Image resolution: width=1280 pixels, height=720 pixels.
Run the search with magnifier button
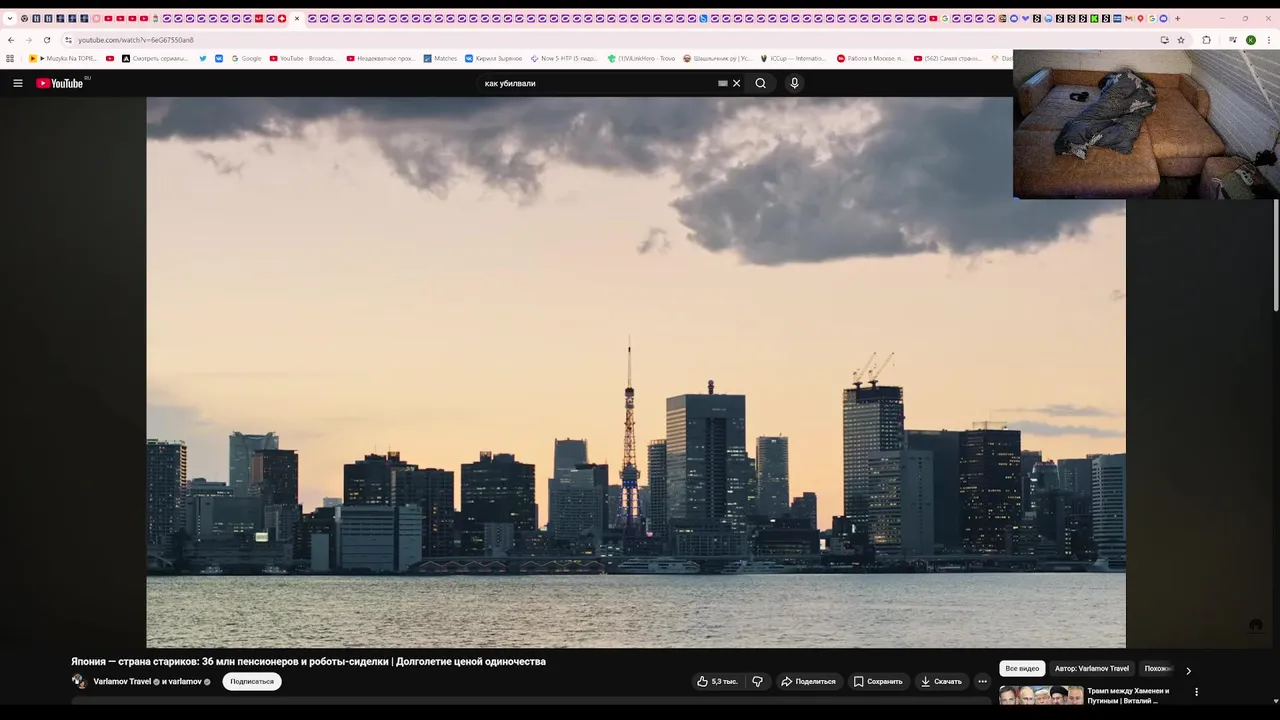pos(761,83)
